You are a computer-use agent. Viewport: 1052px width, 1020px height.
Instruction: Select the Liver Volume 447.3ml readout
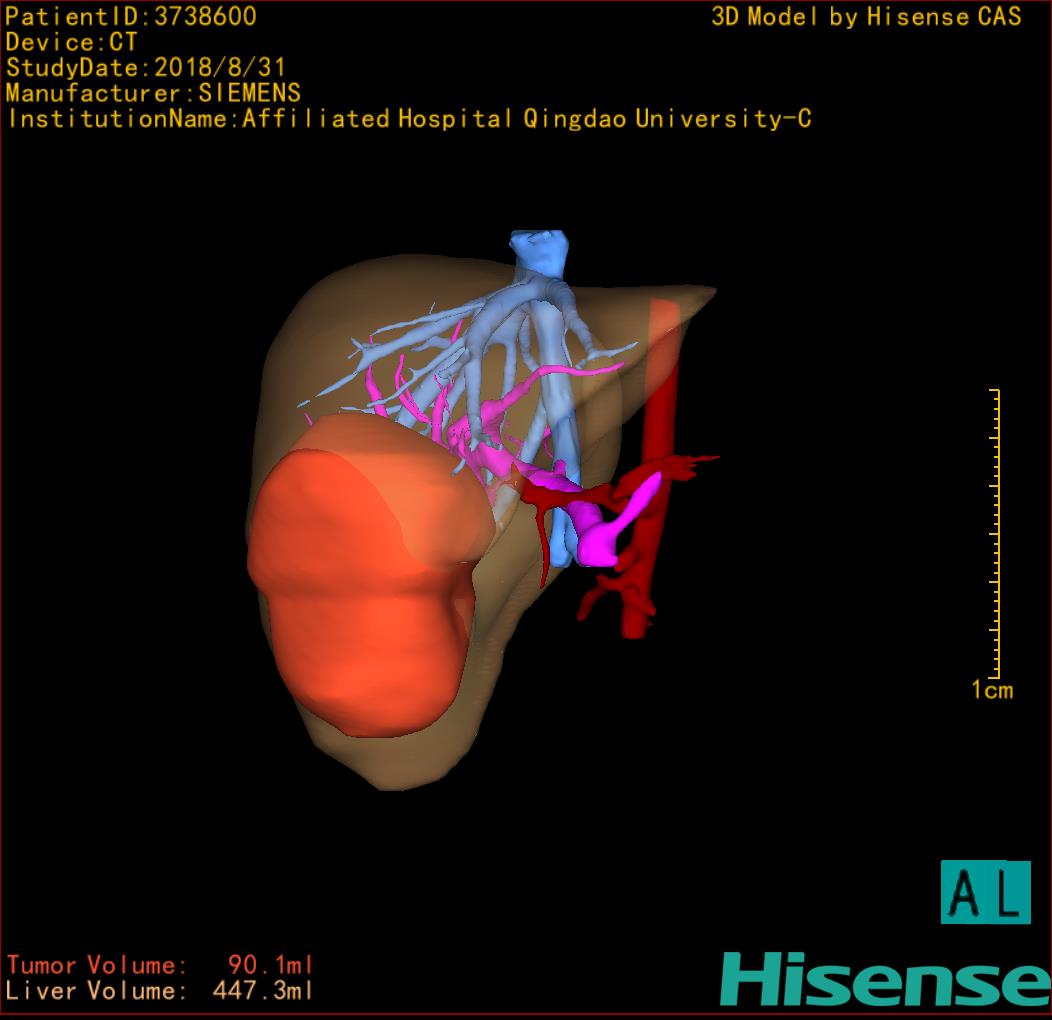click(x=160, y=991)
